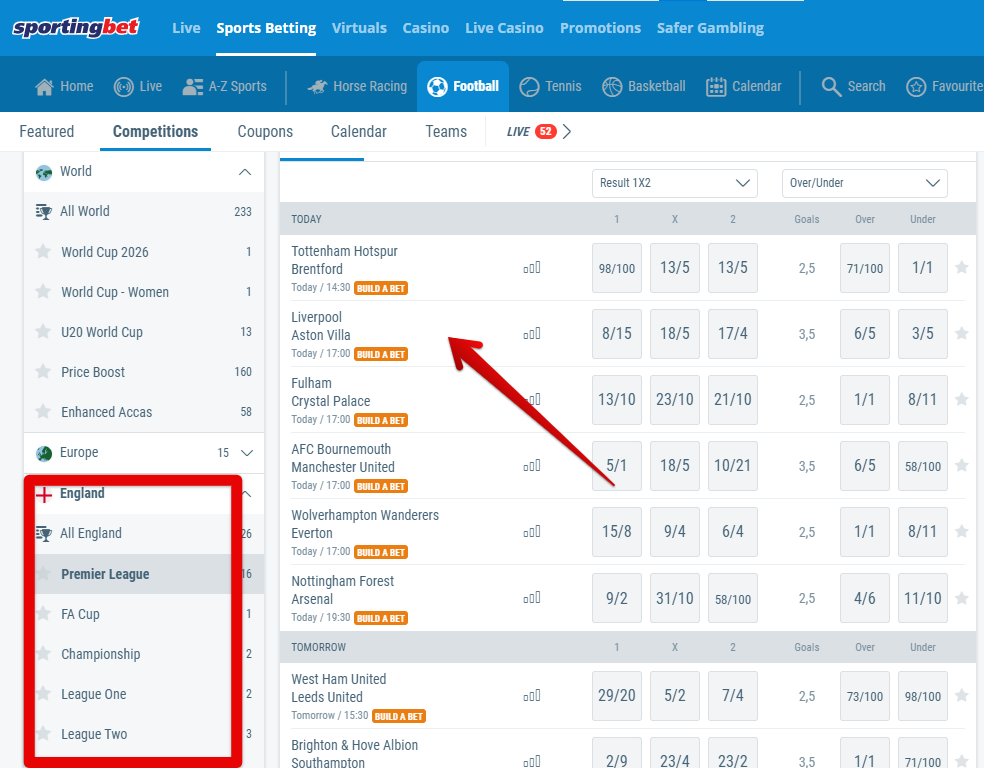Screen dimensions: 984x768
Task: Open the Promotions menu item
Action: point(601,28)
